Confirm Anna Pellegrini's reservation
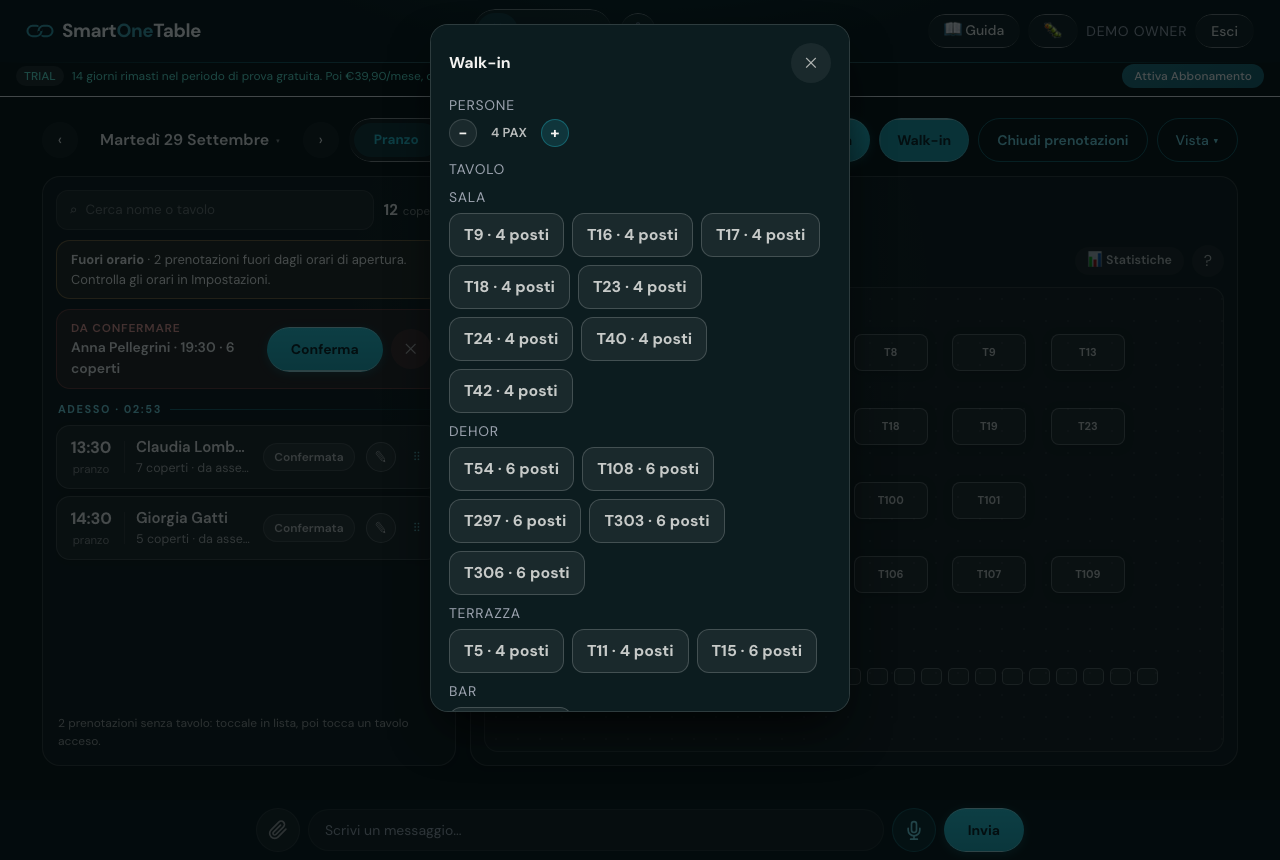 point(324,350)
